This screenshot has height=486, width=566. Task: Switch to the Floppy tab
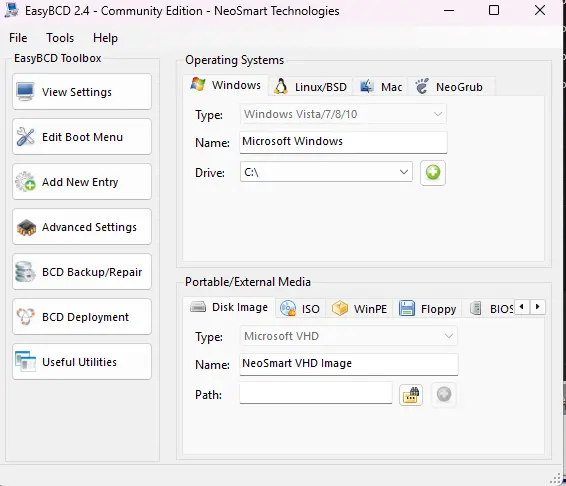[x=427, y=309]
